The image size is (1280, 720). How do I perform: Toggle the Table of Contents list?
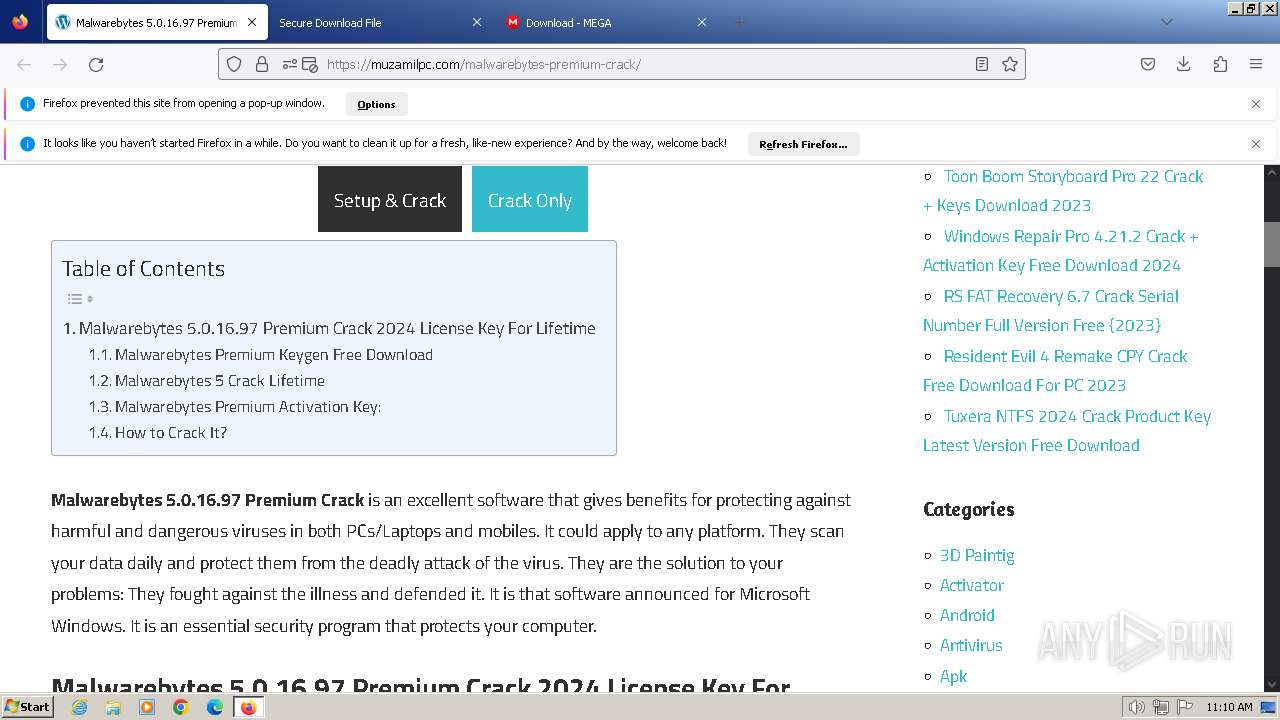(x=80, y=299)
